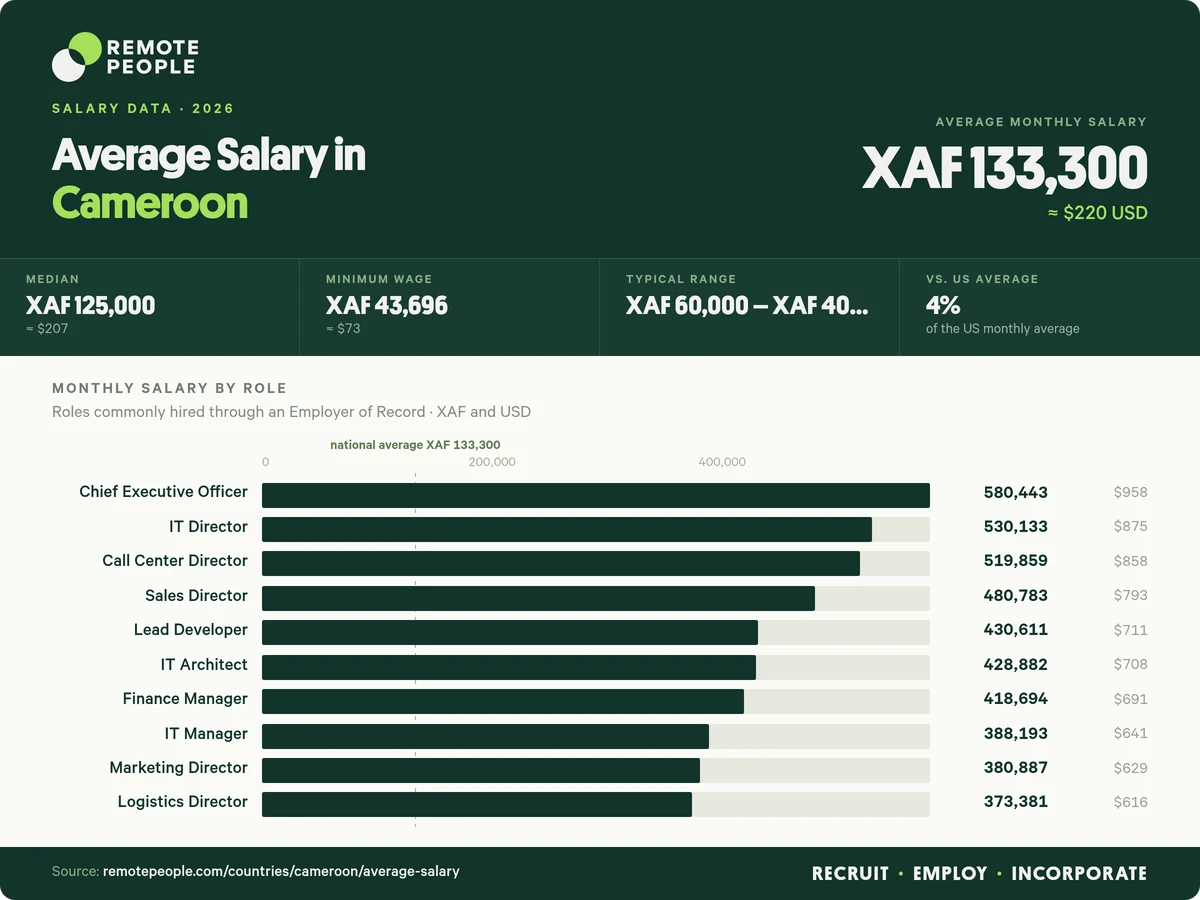Click the '430,611' salary value
The height and width of the screenshot is (900, 1200).
point(1016,630)
